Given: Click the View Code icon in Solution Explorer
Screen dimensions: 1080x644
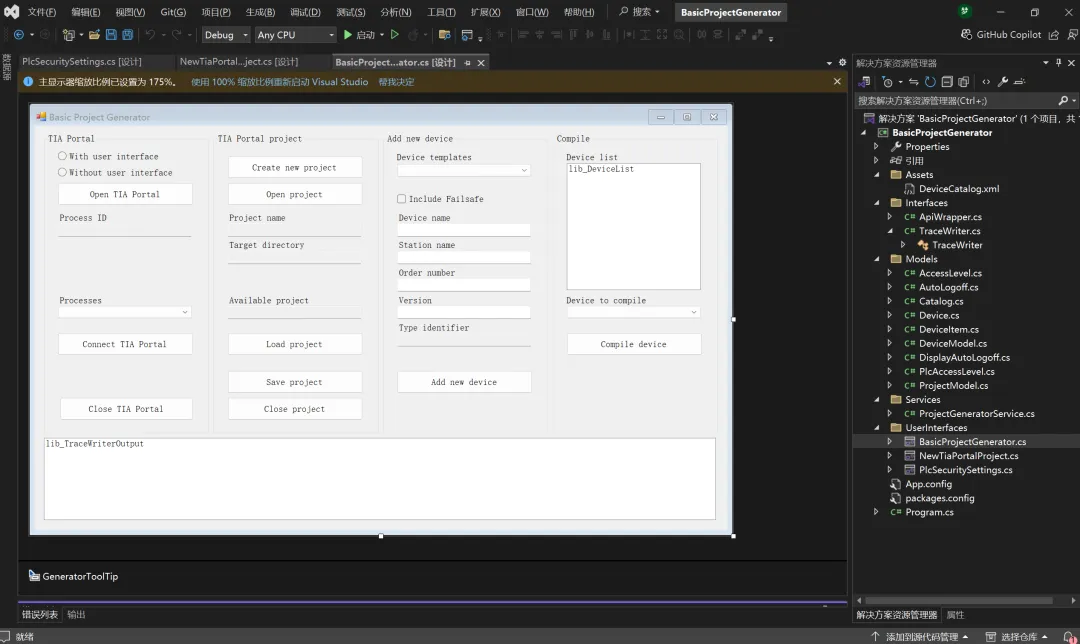Looking at the screenshot, I should 986,82.
